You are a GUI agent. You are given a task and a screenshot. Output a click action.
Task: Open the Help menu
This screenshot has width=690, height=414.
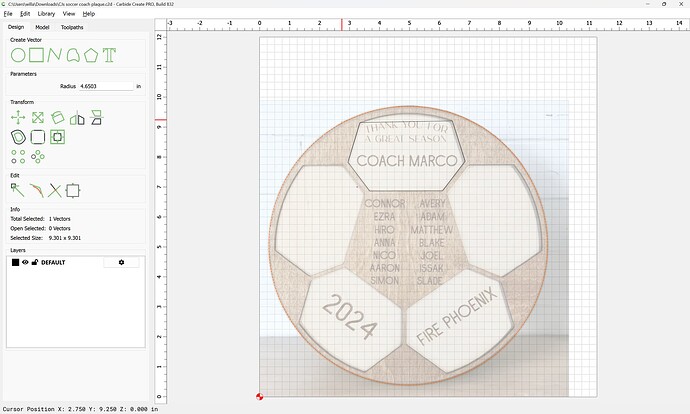click(x=89, y=14)
